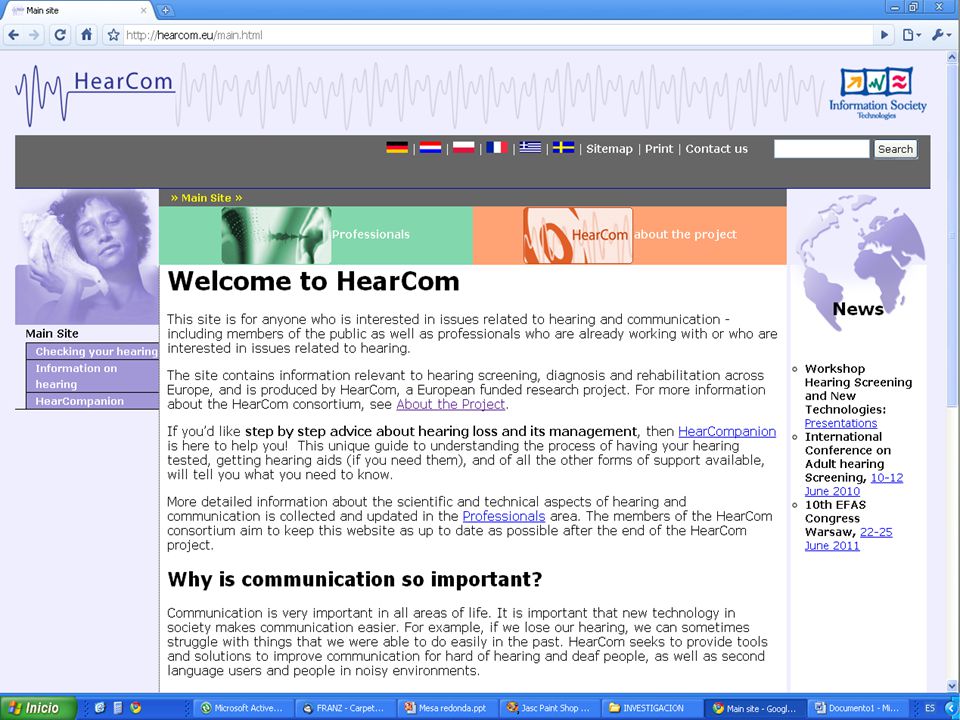The height and width of the screenshot is (720, 960).
Task: Click the News heading over the globe
Action: pyautogui.click(x=858, y=309)
